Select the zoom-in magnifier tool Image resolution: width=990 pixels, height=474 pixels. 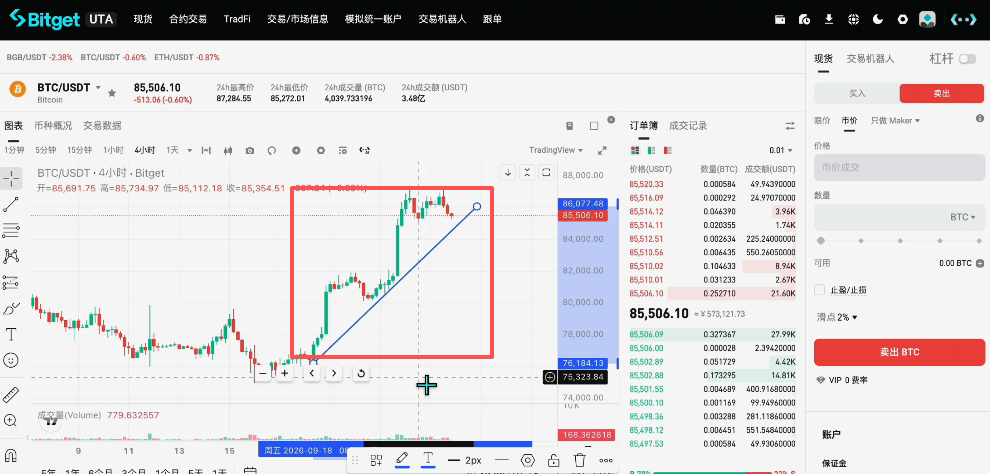pyautogui.click(x=11, y=420)
